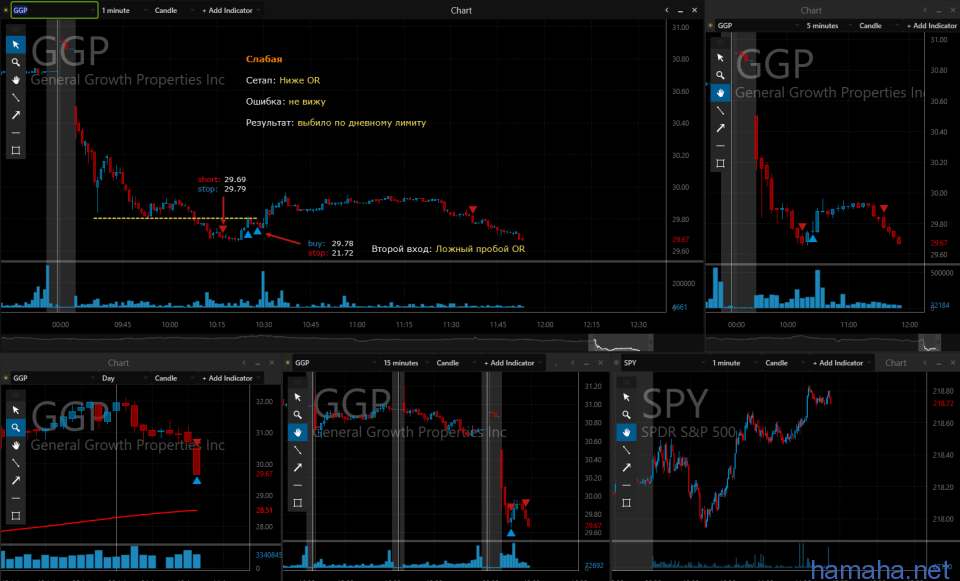Activate the hand pan tool in the GGP Day chart
The image size is (960, 581).
[x=16, y=445]
